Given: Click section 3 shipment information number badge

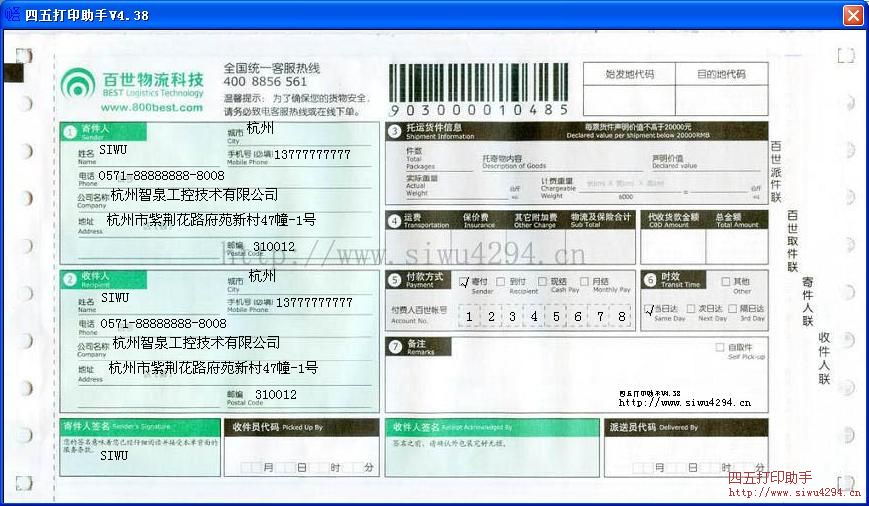Looking at the screenshot, I should point(395,131).
